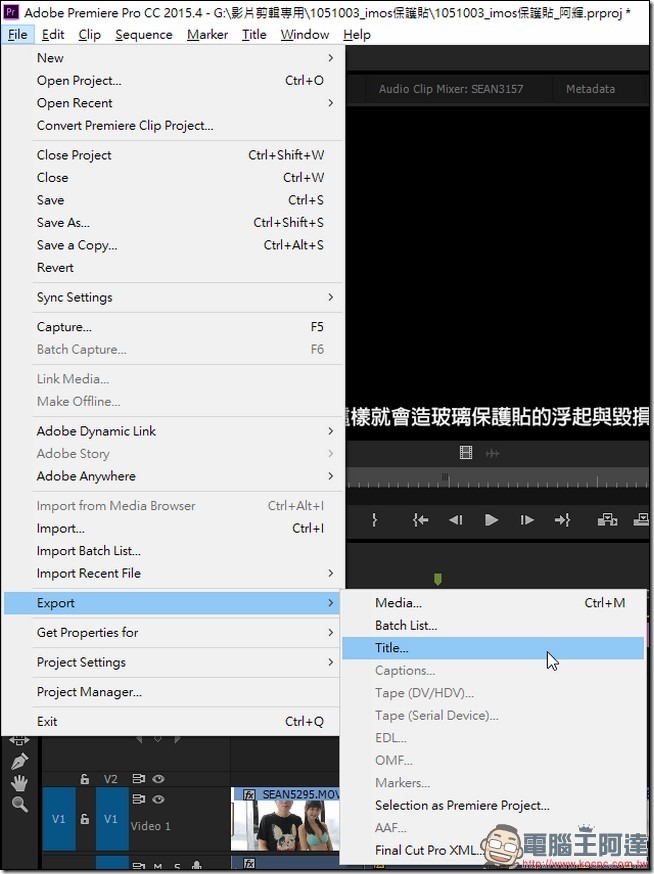Toggle the lock on the V2 track
Viewport: 654px width, 874px height.
tap(85, 779)
